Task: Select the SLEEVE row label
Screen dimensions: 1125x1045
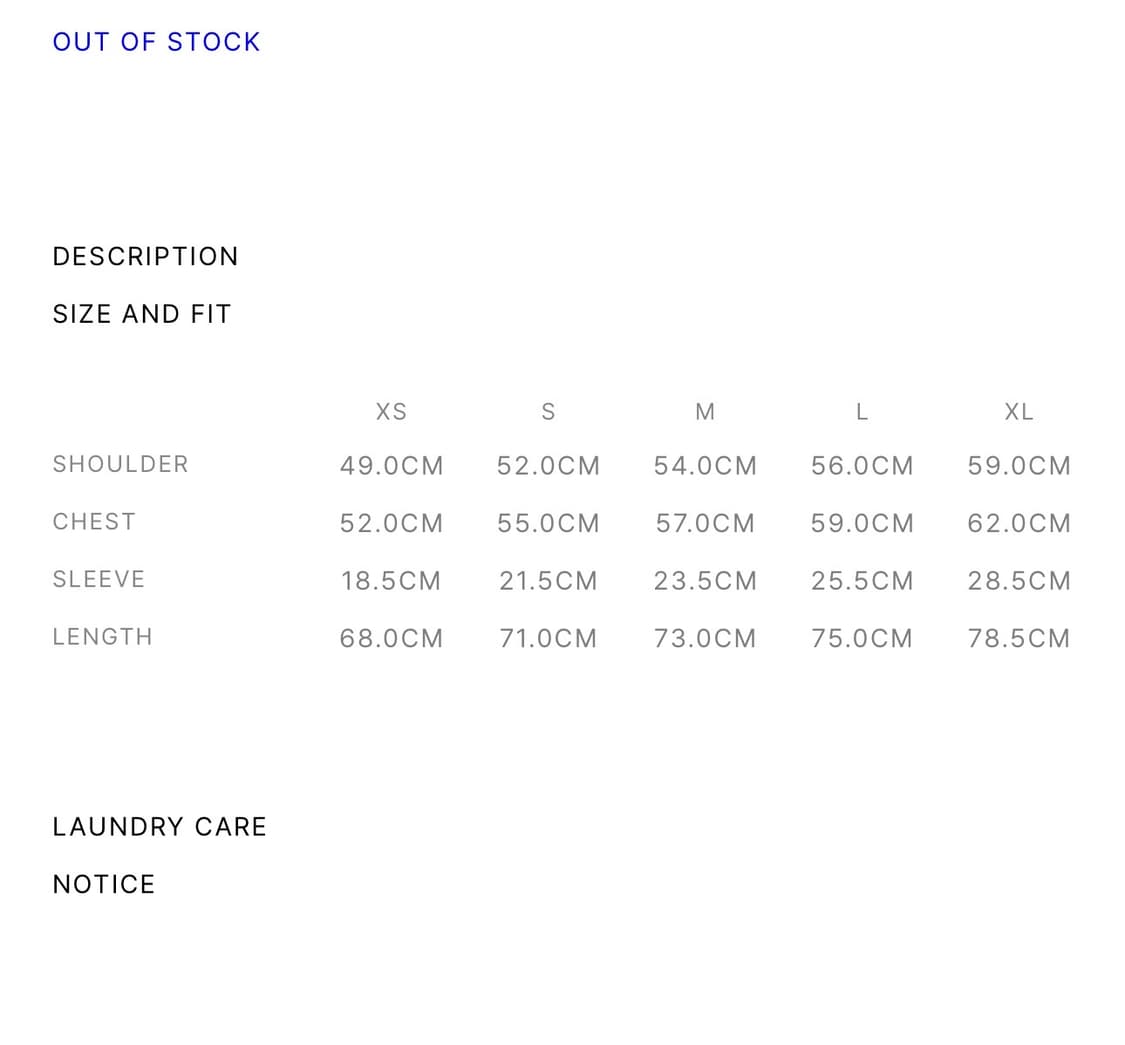Action: [98, 580]
